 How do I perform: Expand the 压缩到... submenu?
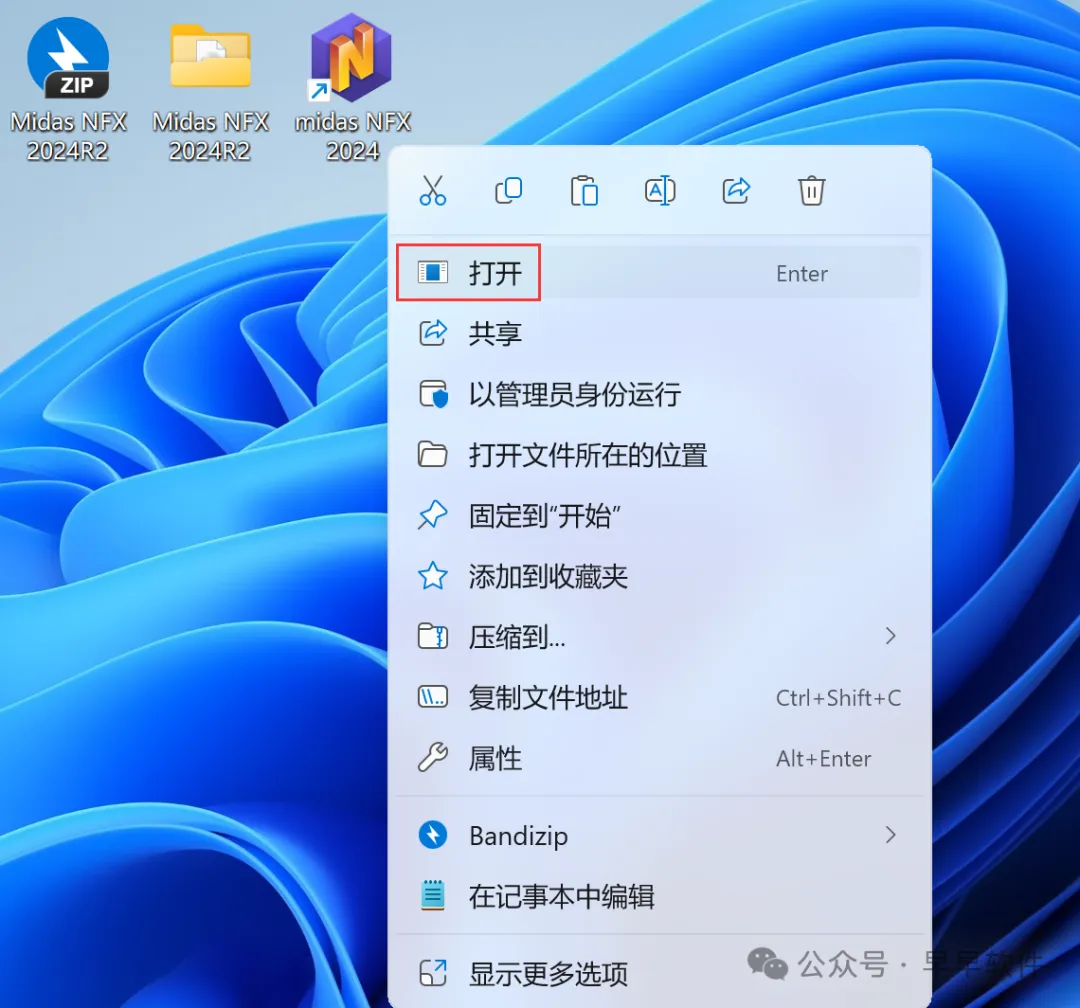click(658, 637)
